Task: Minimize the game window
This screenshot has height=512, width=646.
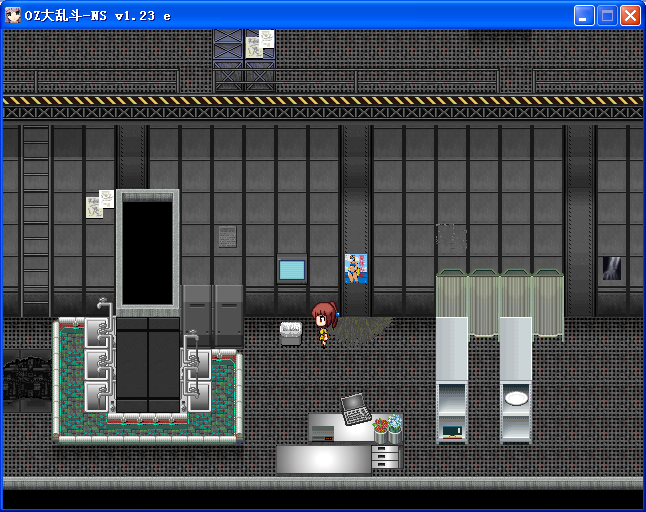Action: point(584,16)
